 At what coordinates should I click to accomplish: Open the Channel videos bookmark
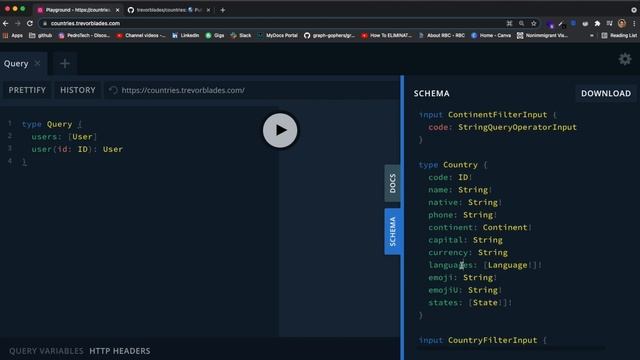click(x=140, y=36)
